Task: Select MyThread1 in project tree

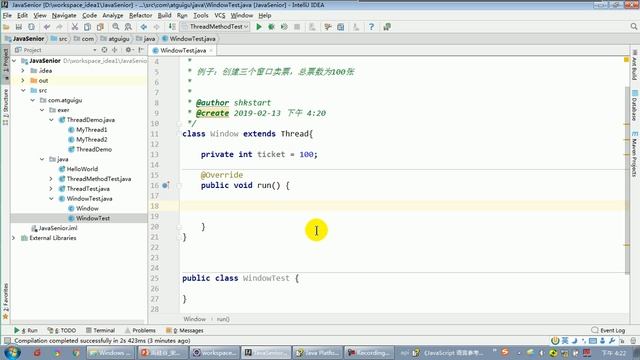Action: click(91, 130)
